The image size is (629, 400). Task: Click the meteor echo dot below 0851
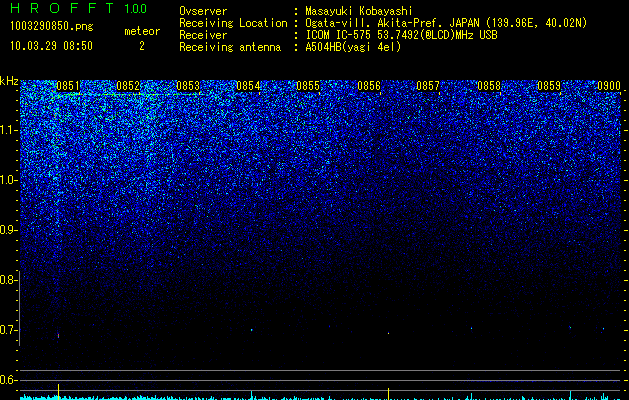click(59, 335)
